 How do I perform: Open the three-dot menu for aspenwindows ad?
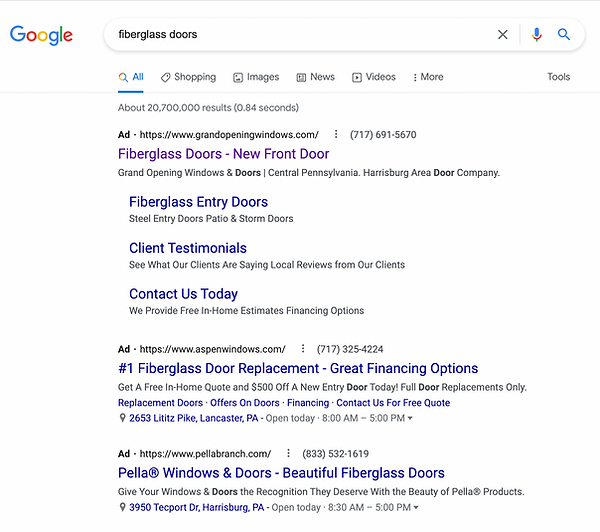[x=303, y=349]
